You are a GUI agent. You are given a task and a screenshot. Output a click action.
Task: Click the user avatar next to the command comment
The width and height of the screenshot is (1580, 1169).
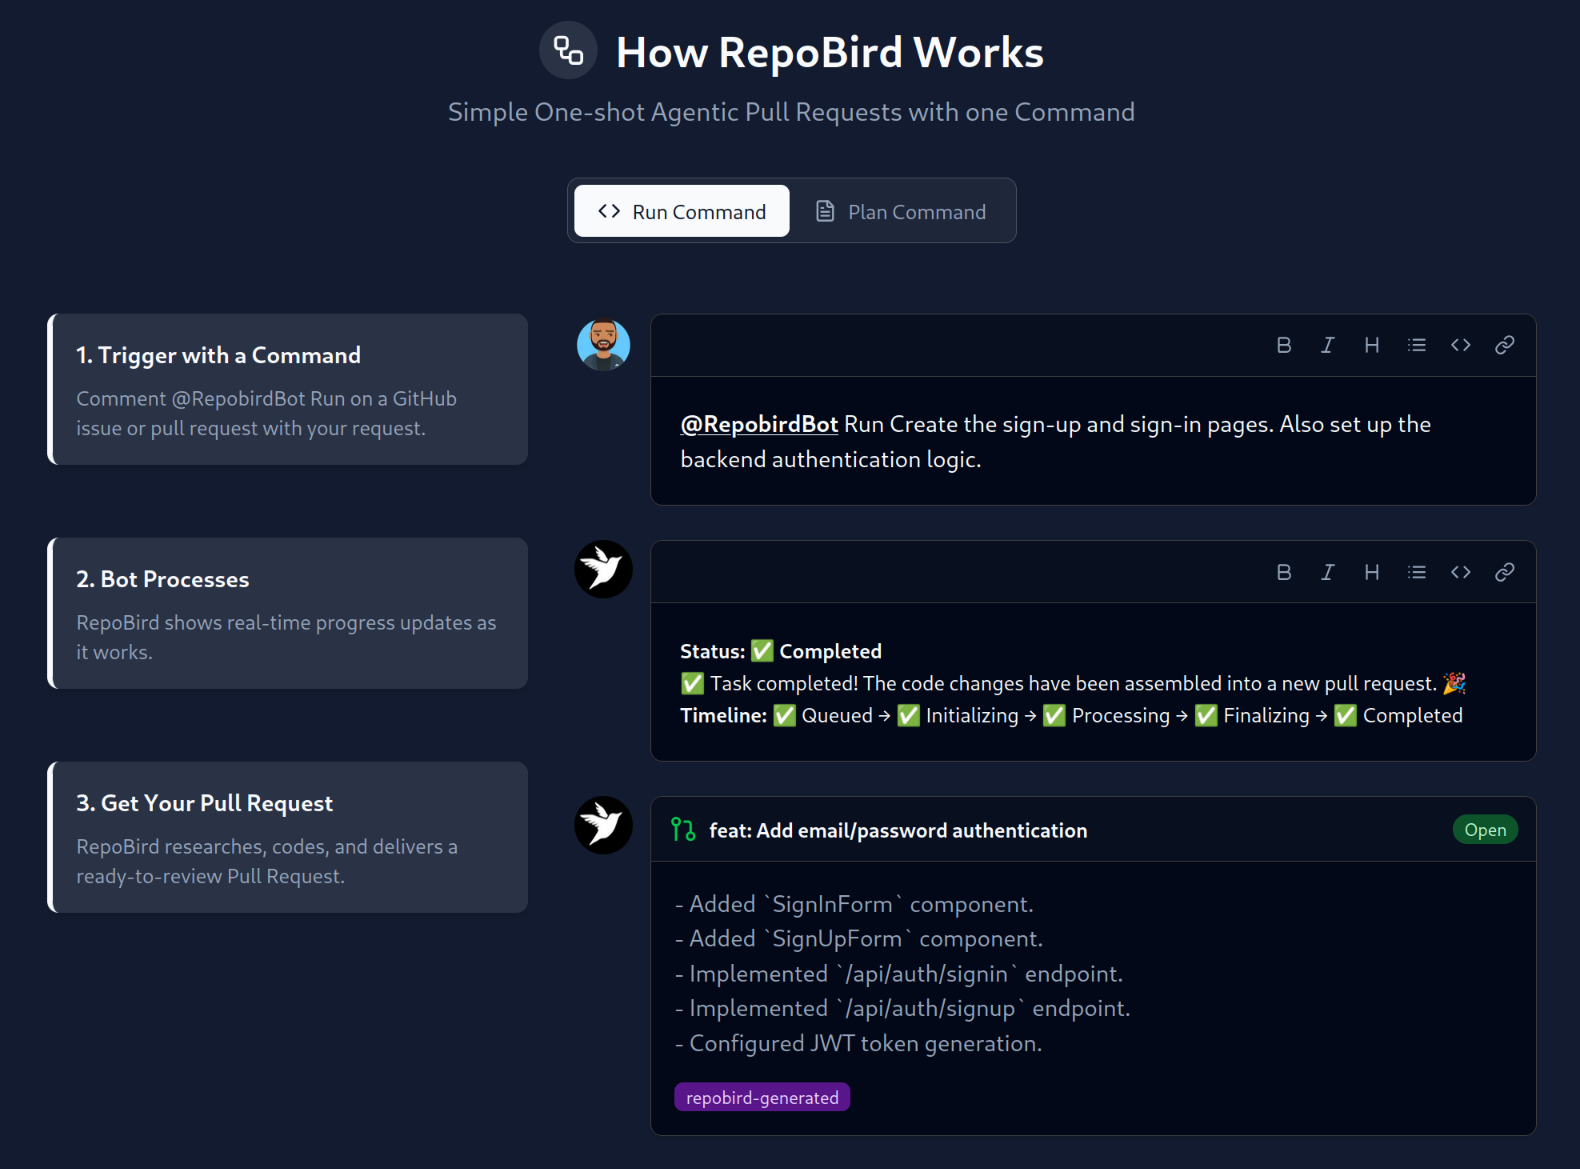[604, 345]
